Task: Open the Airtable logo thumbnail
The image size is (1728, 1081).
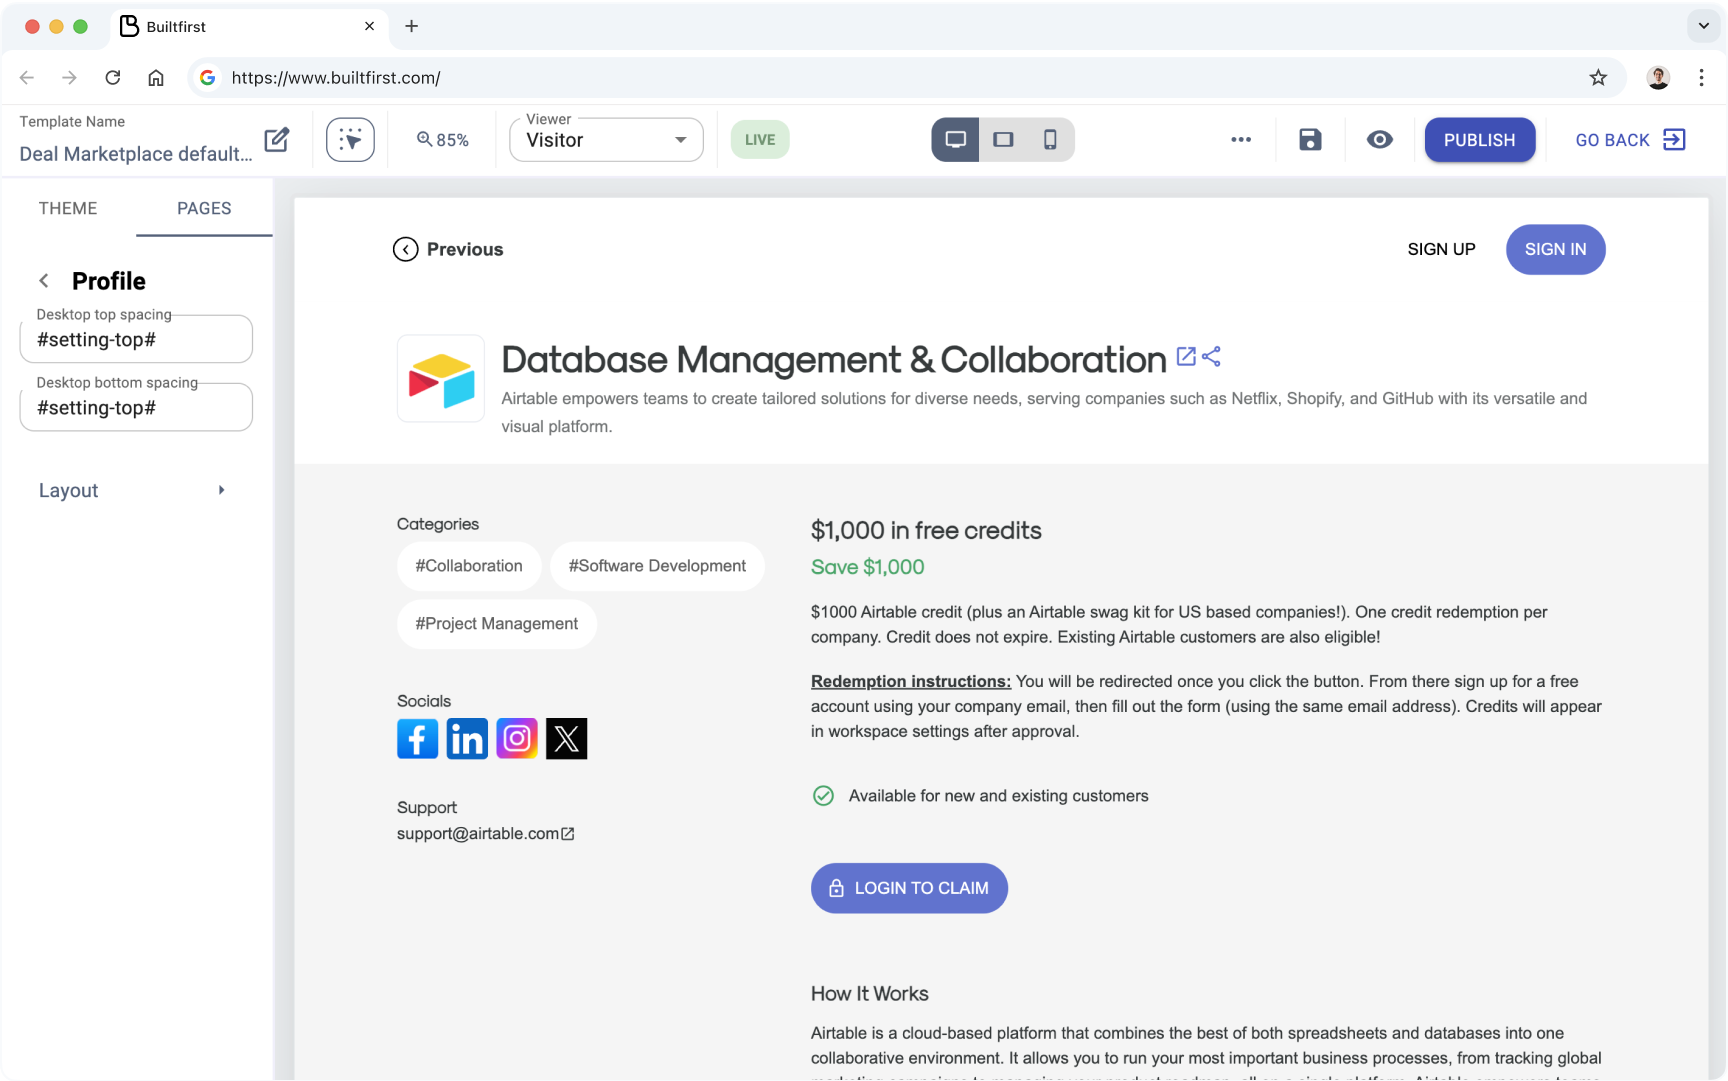Action: click(x=441, y=379)
